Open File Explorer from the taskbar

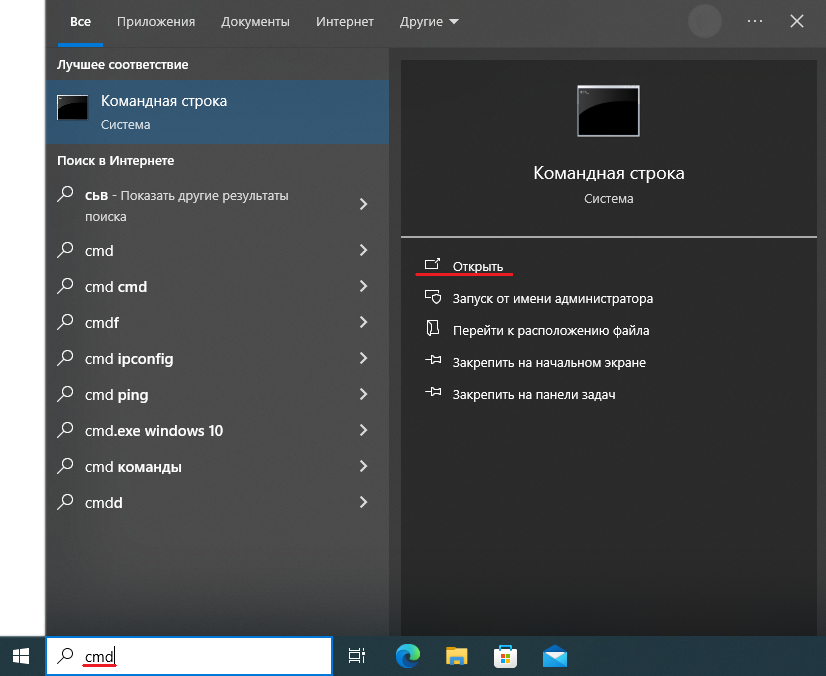click(456, 656)
